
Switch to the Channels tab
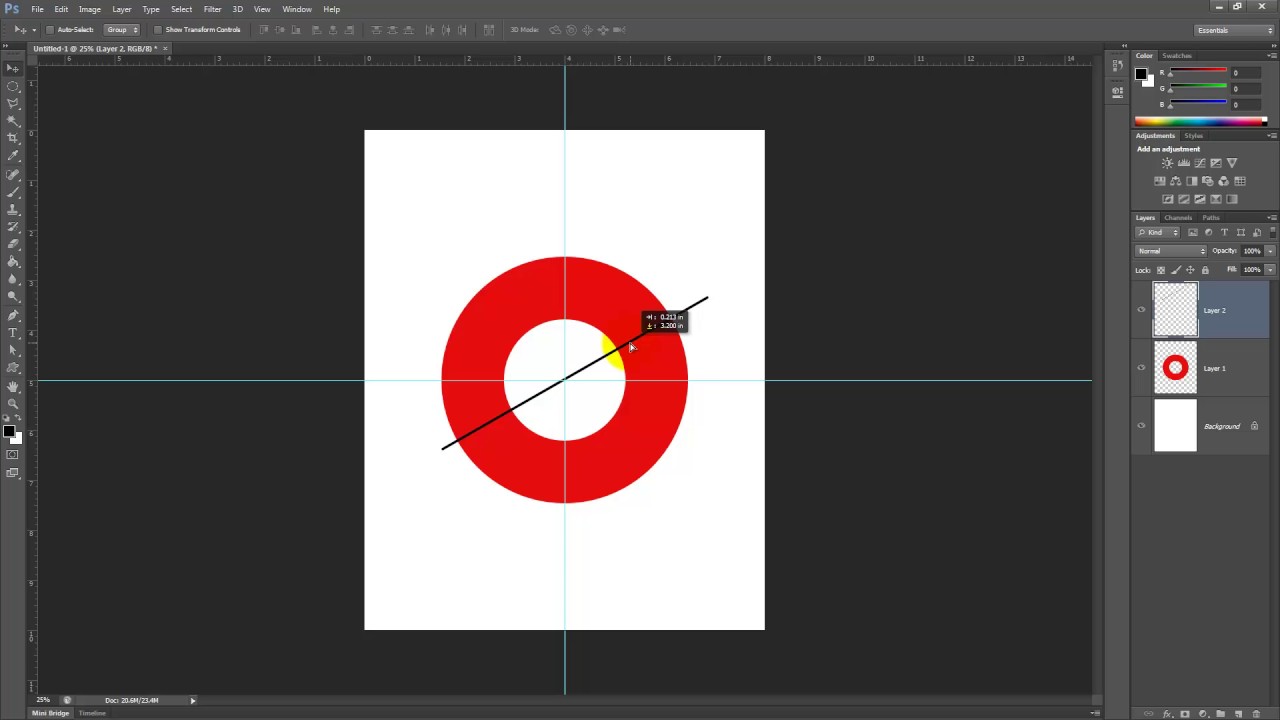pyautogui.click(x=1178, y=218)
